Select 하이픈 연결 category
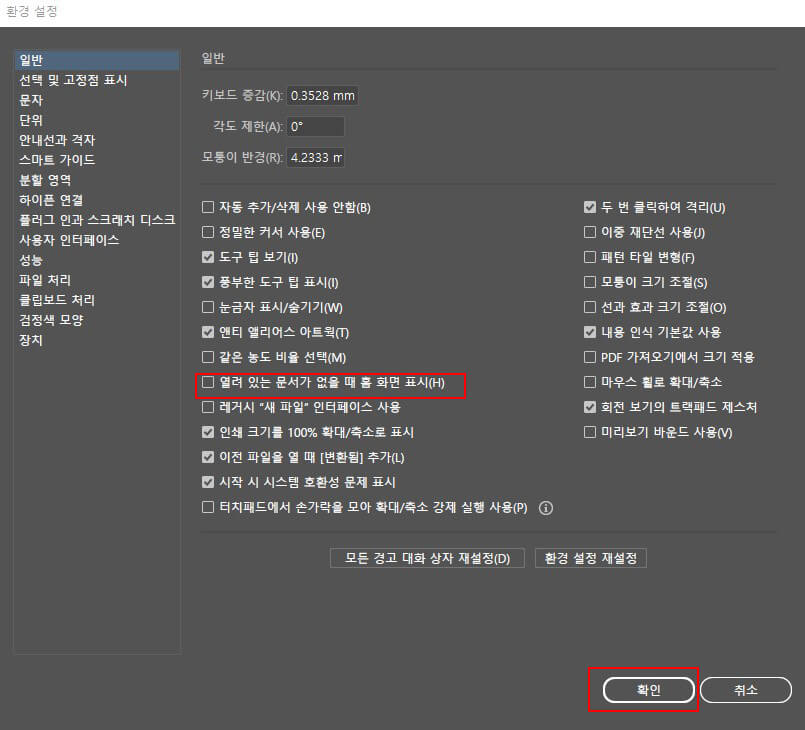 point(97,200)
